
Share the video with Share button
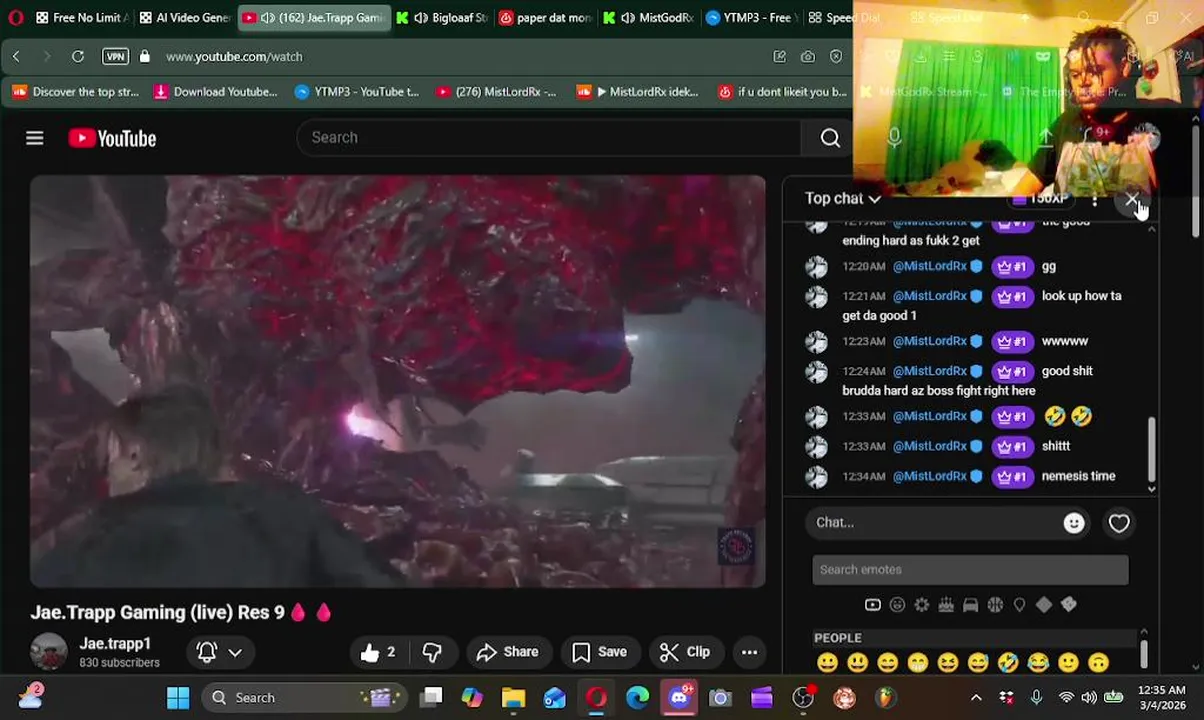point(508,652)
